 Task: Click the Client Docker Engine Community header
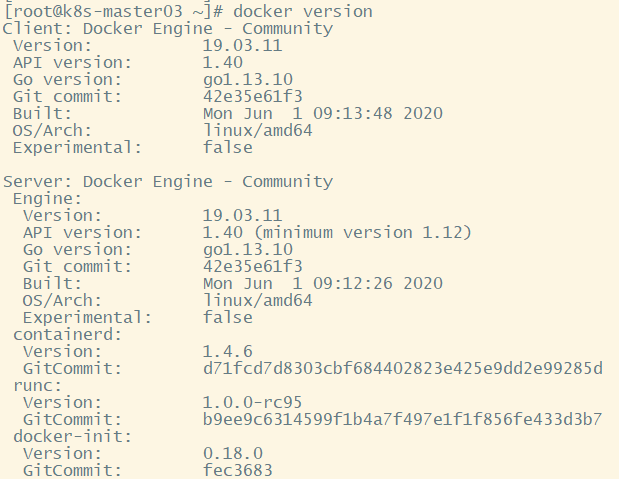[x=168, y=29]
